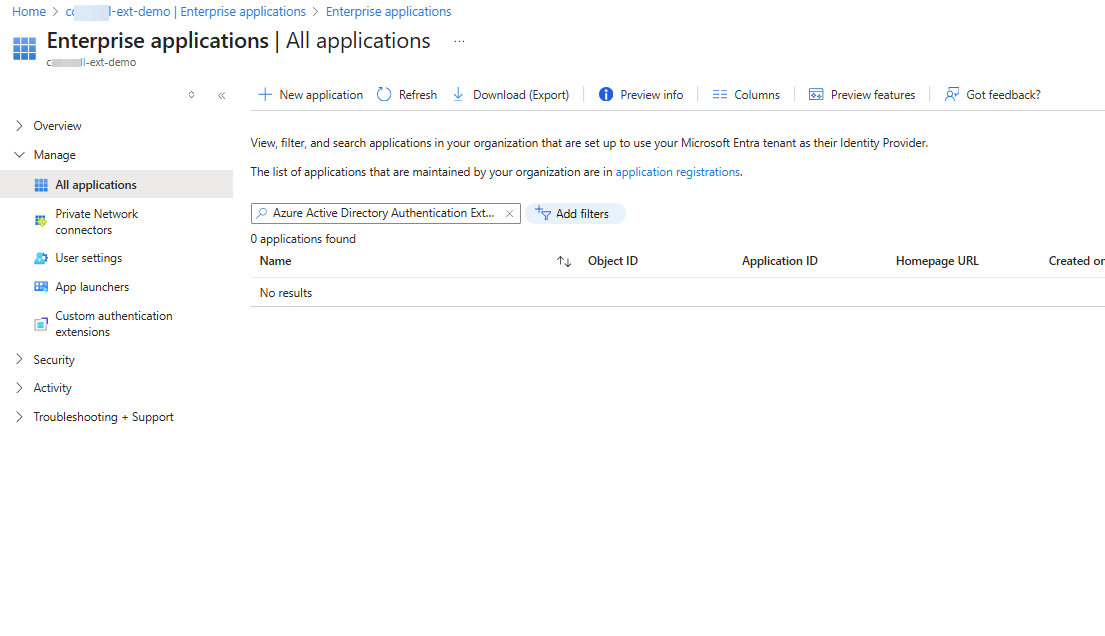Expand Troubleshooting + Support section

point(19,417)
